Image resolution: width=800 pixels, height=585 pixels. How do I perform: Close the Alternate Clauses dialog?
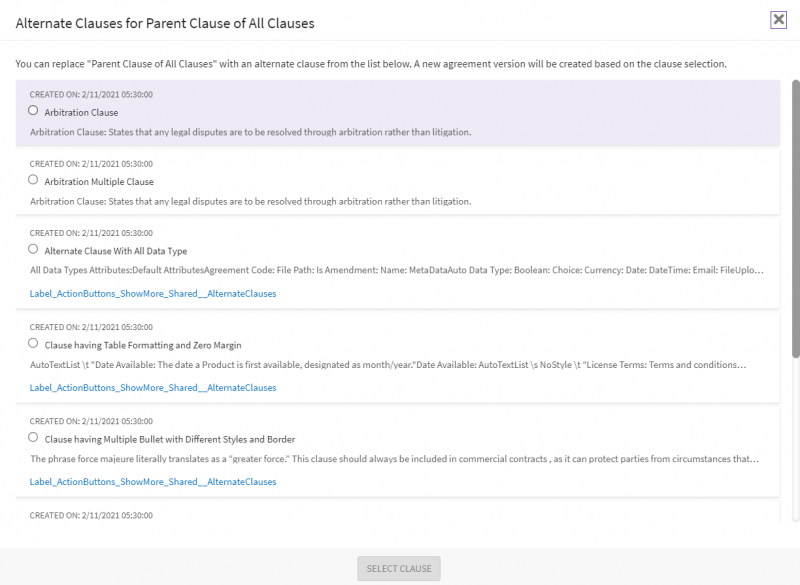[x=779, y=20]
